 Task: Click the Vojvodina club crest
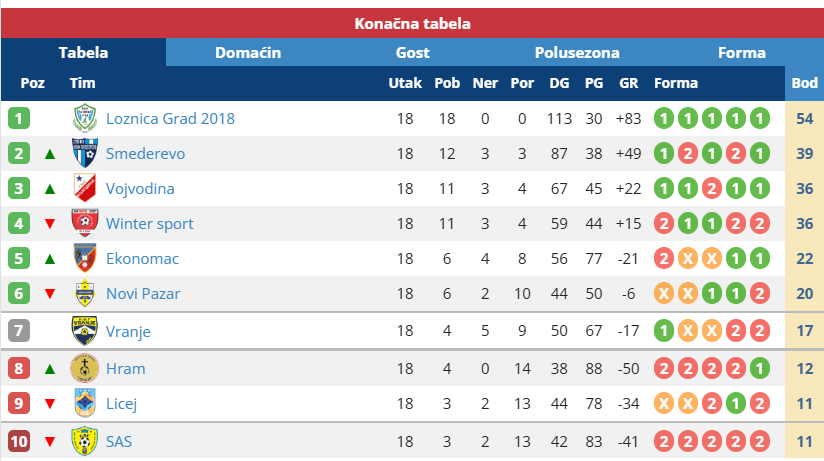tap(85, 189)
